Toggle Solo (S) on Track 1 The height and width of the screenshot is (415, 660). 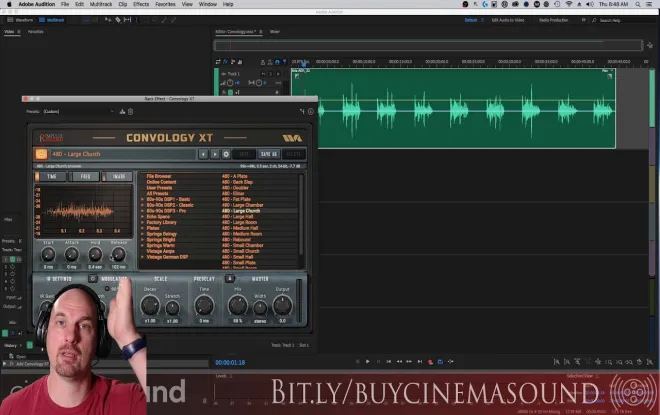tap(271, 74)
